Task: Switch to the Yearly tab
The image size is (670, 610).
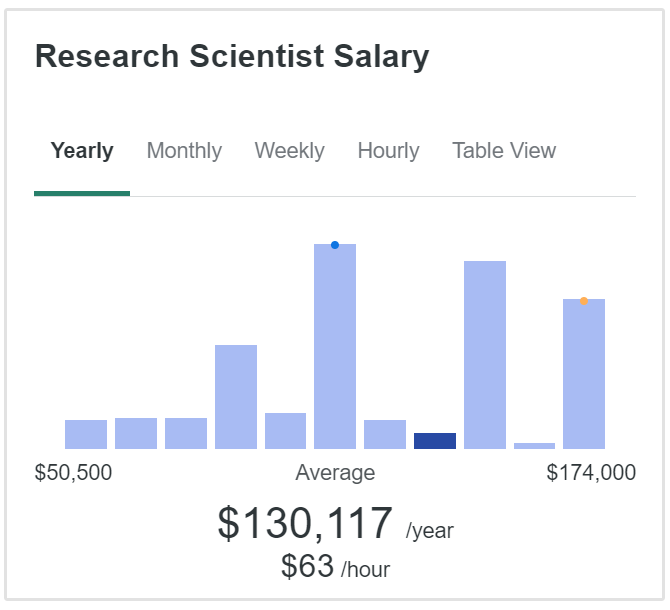Action: point(82,151)
